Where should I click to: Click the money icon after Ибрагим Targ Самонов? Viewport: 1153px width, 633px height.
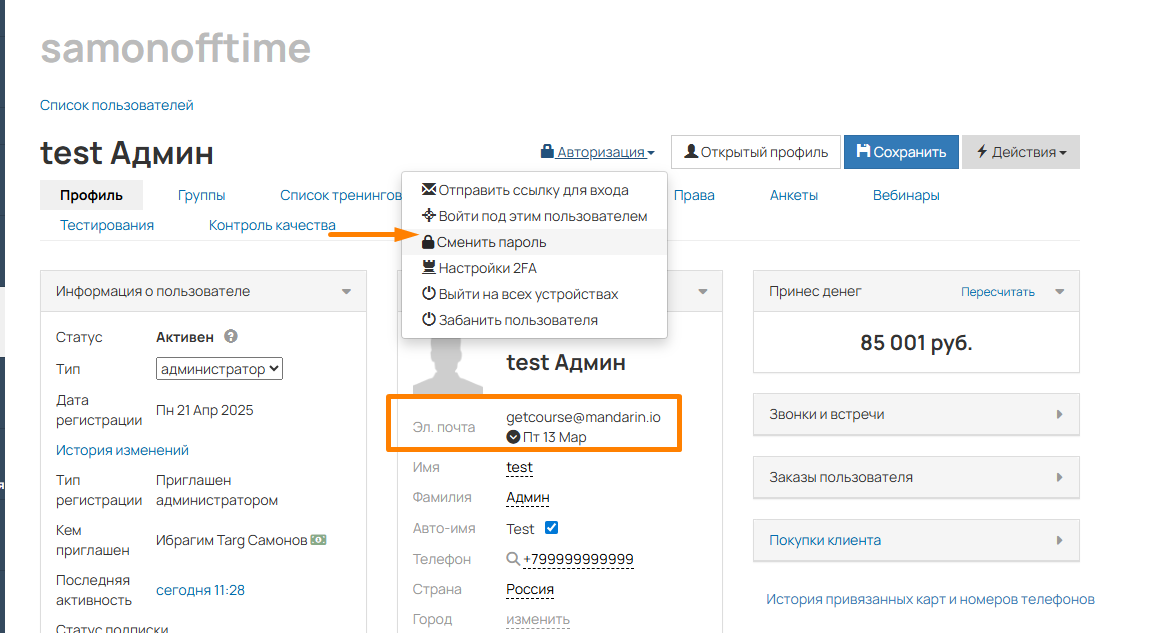[x=318, y=540]
